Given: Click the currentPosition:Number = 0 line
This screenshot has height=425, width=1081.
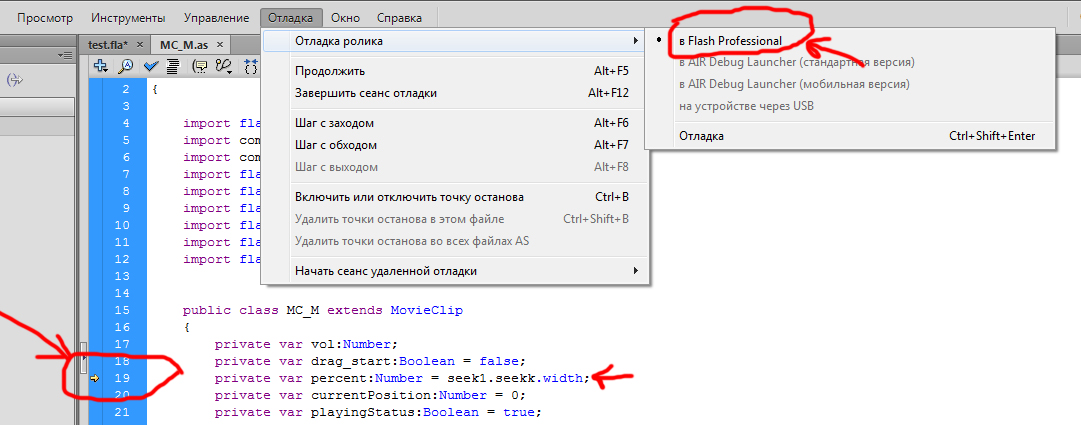Looking at the screenshot, I should [x=370, y=395].
